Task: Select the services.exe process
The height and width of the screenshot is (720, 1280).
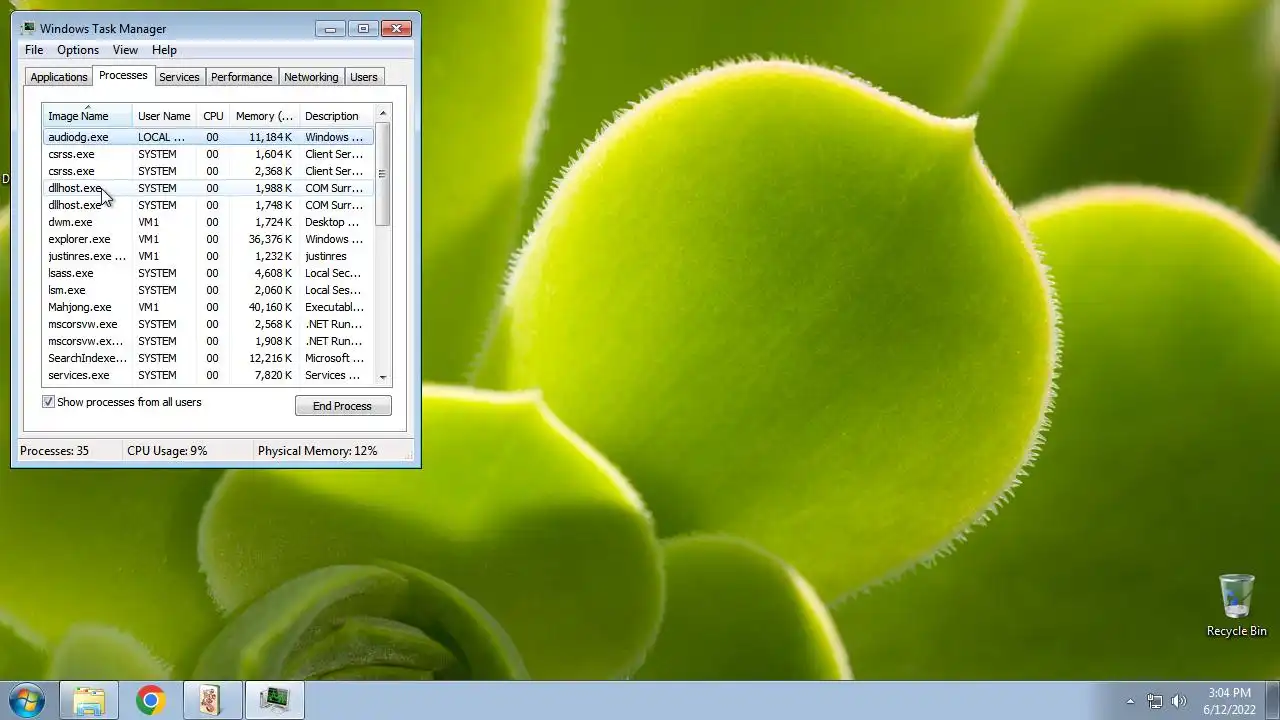Action: [x=208, y=375]
